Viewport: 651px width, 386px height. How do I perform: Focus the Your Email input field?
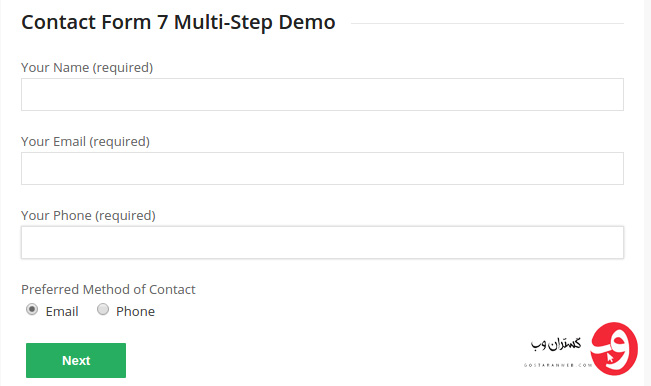point(322,169)
